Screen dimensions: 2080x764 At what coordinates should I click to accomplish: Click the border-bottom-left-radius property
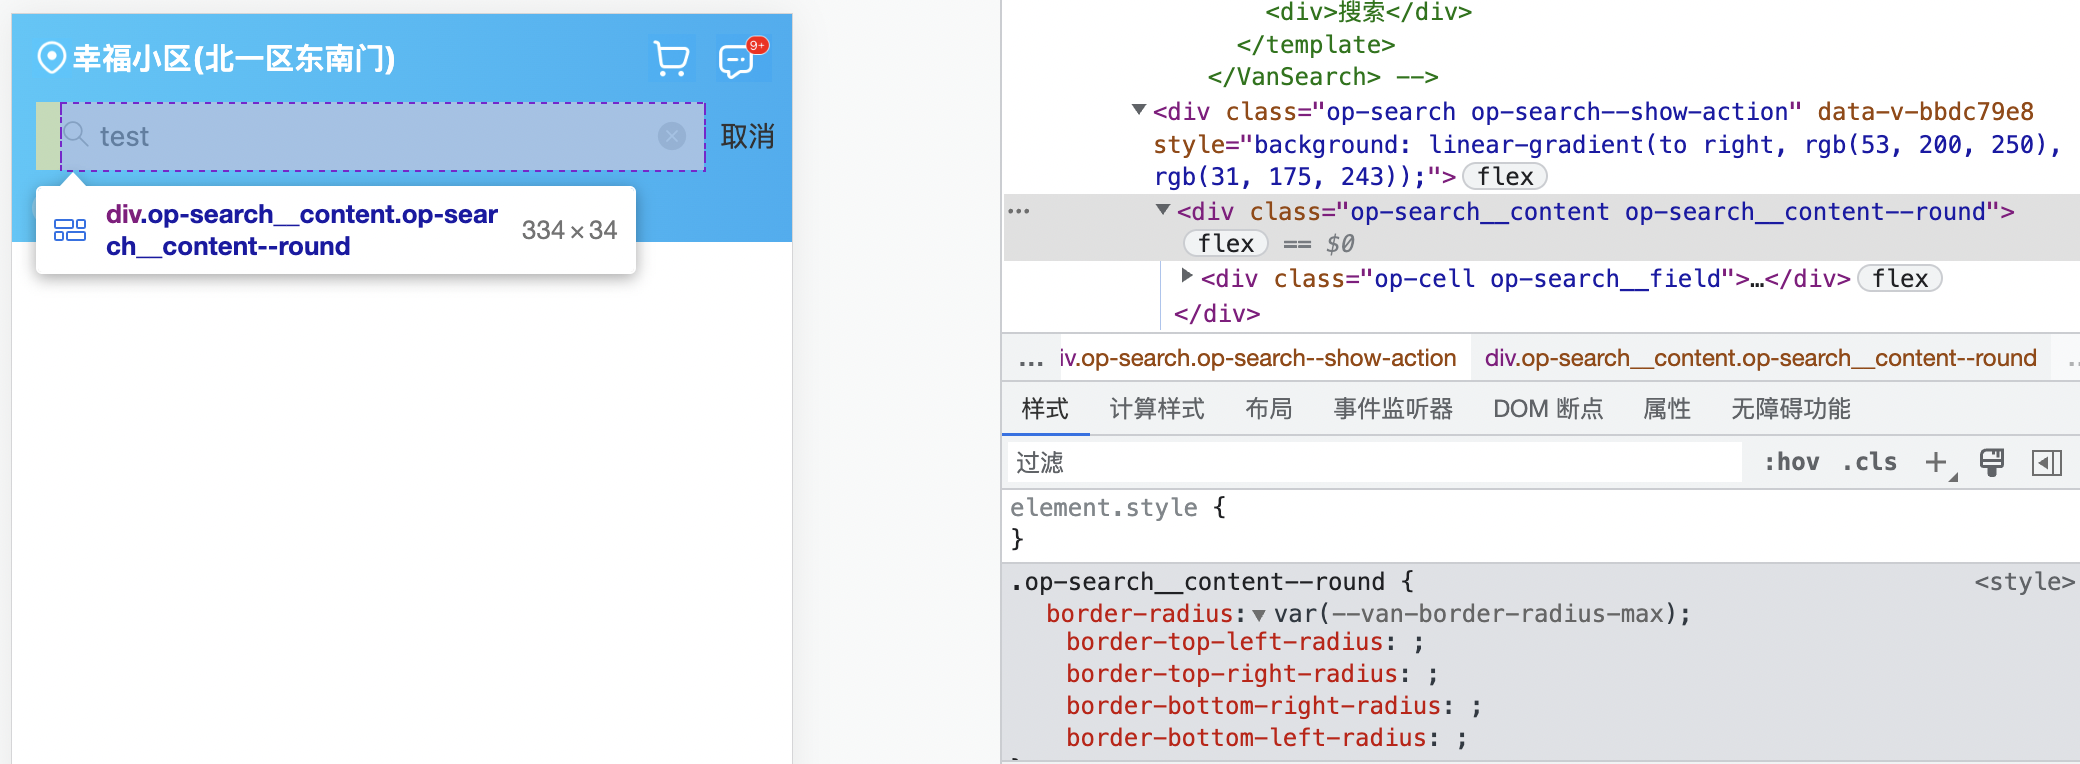click(1246, 738)
